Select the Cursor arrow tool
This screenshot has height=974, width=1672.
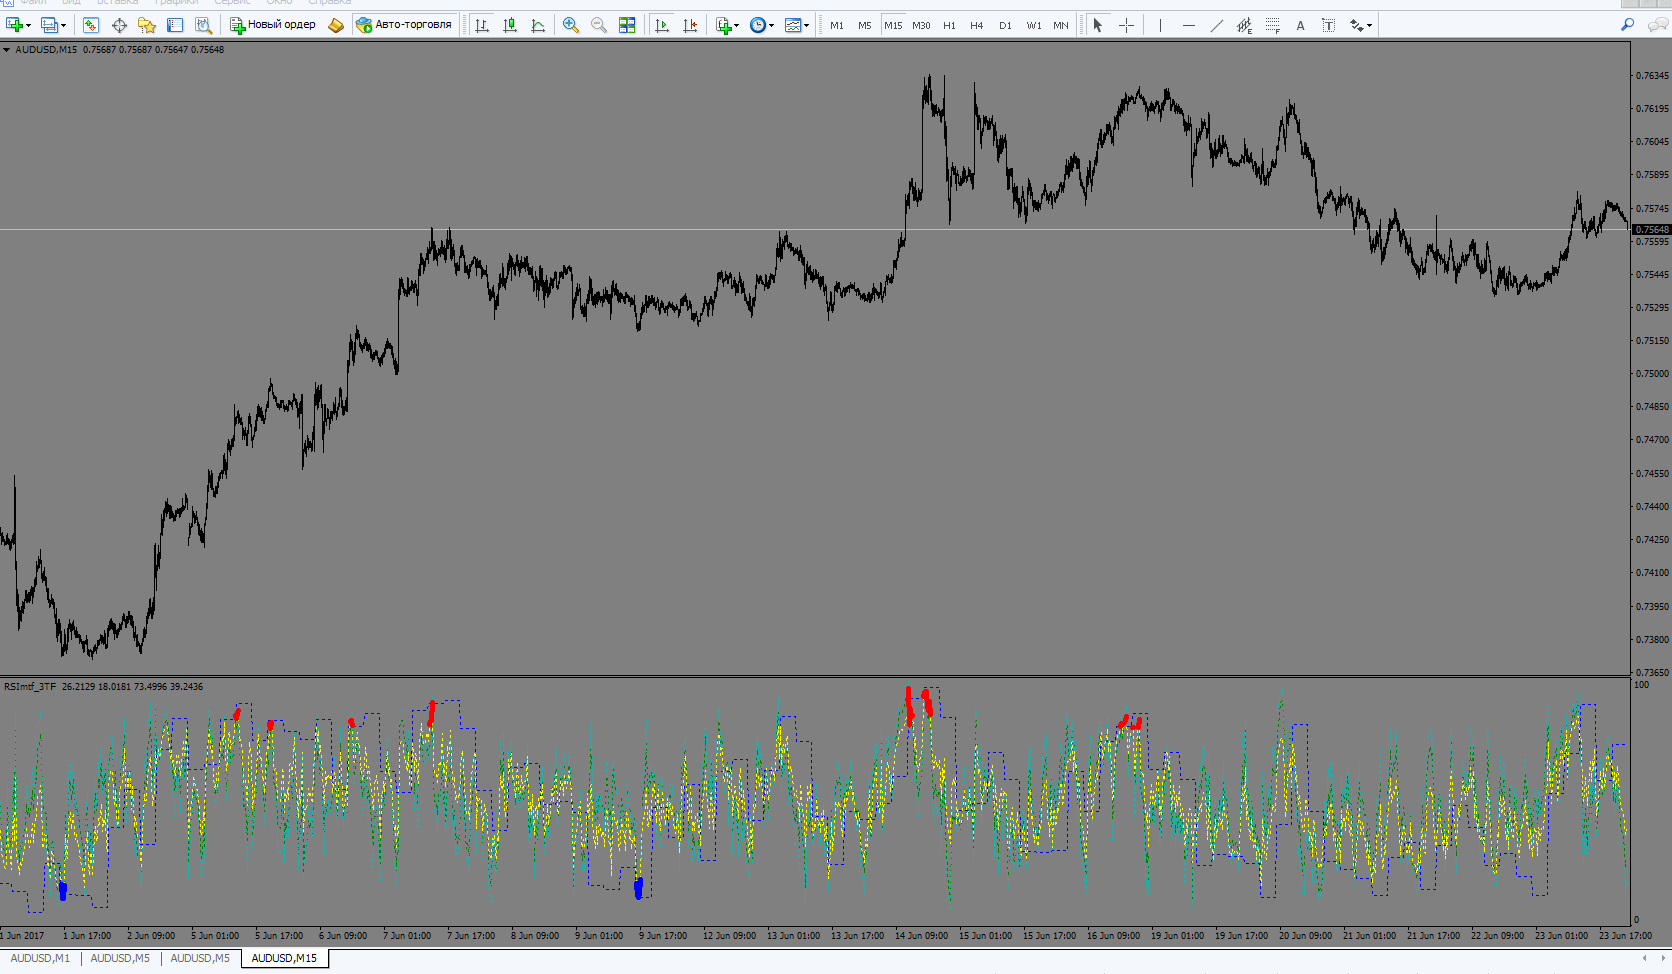[1098, 25]
